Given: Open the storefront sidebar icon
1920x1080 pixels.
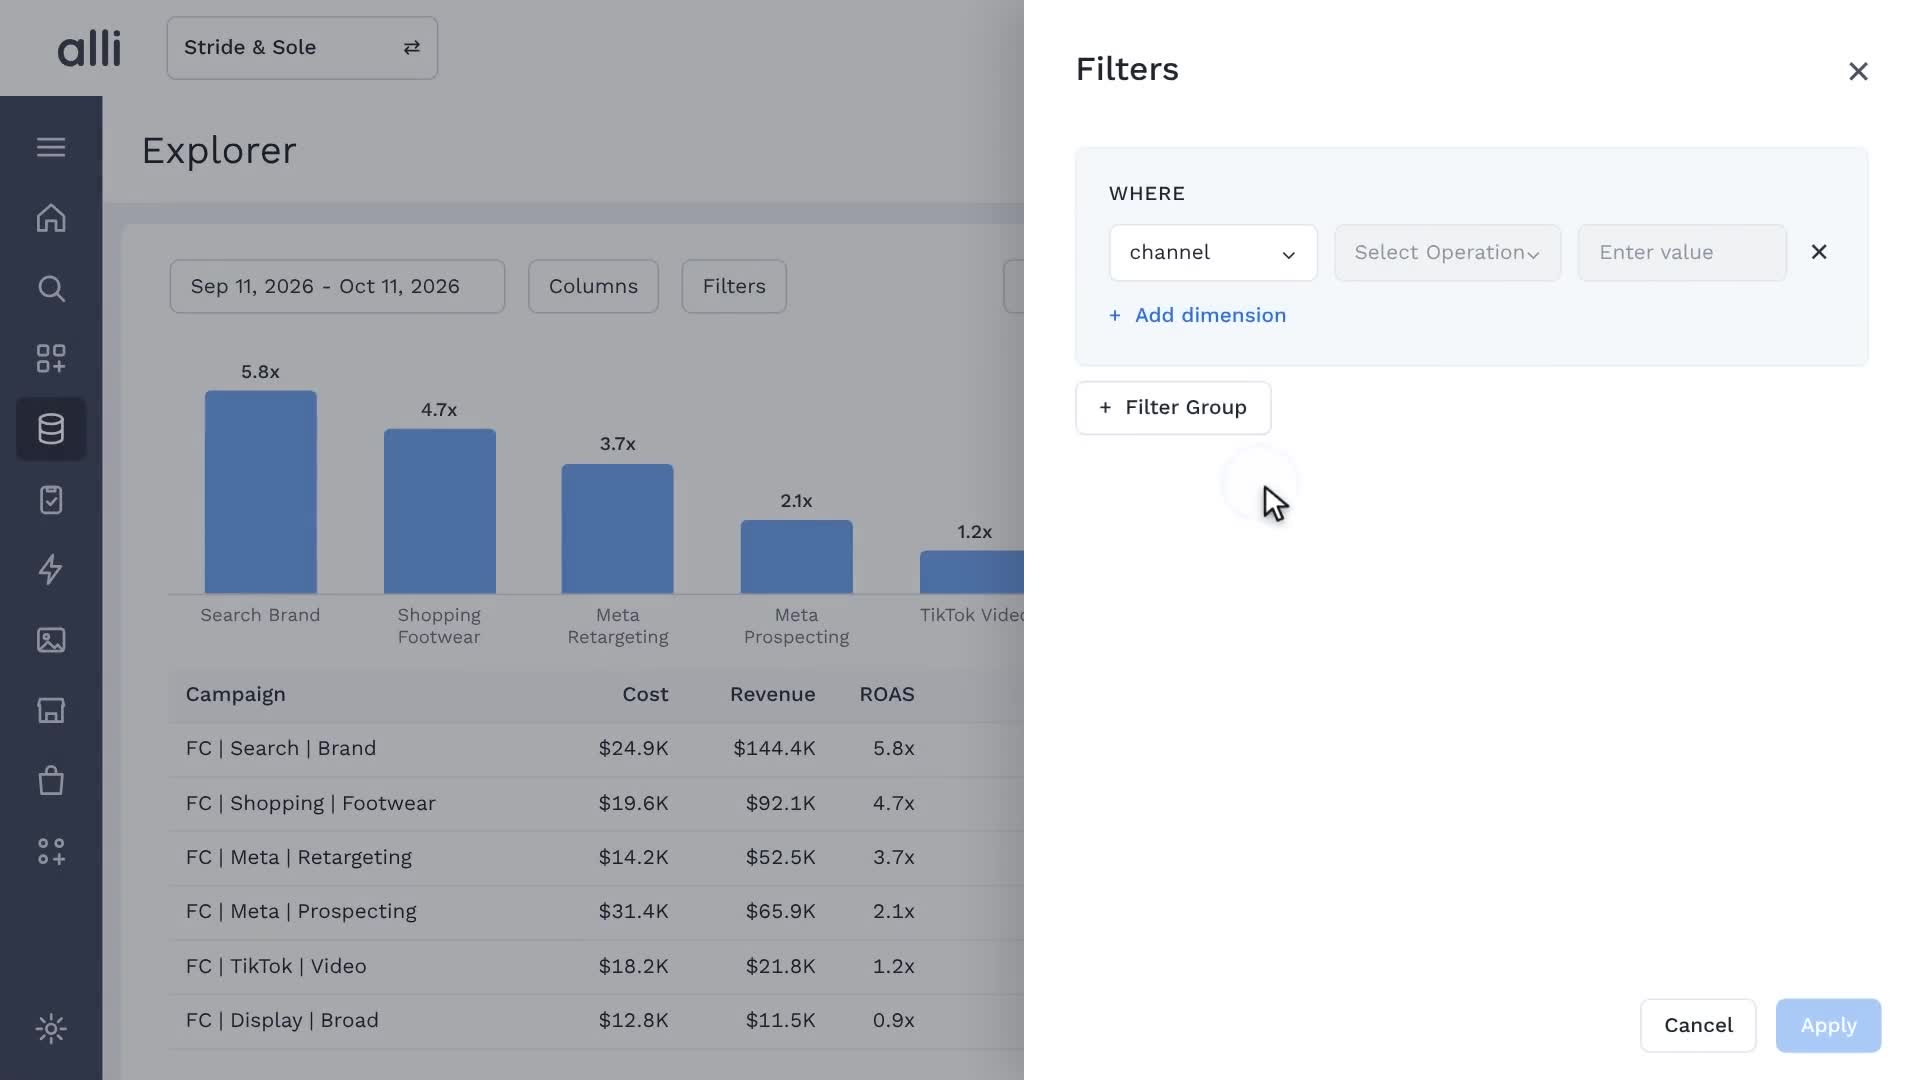Looking at the screenshot, I should [x=51, y=710].
